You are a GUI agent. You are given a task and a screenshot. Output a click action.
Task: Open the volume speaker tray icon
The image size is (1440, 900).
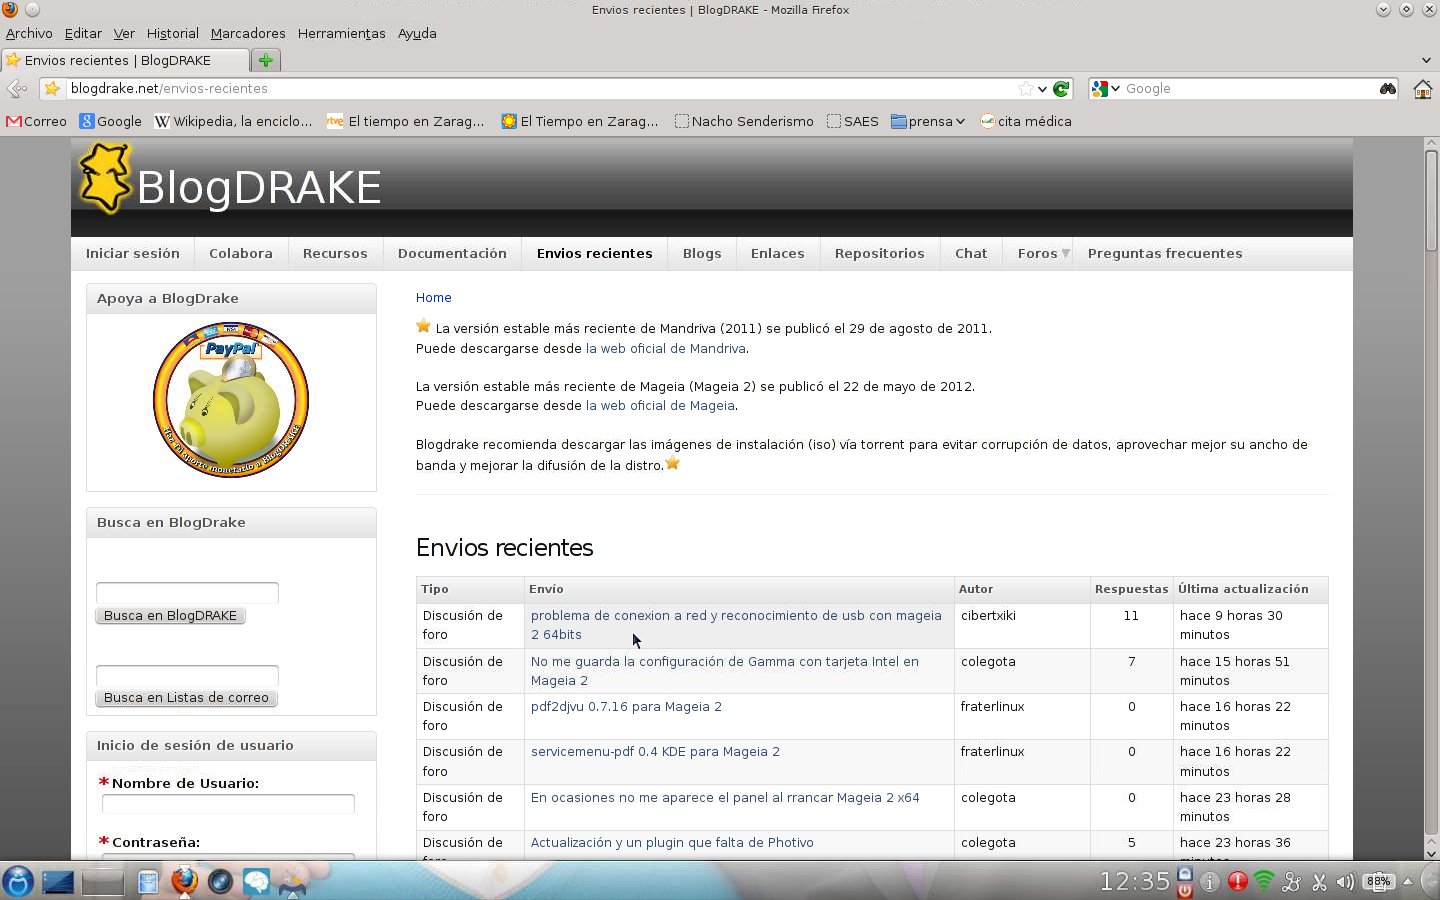point(1345,882)
